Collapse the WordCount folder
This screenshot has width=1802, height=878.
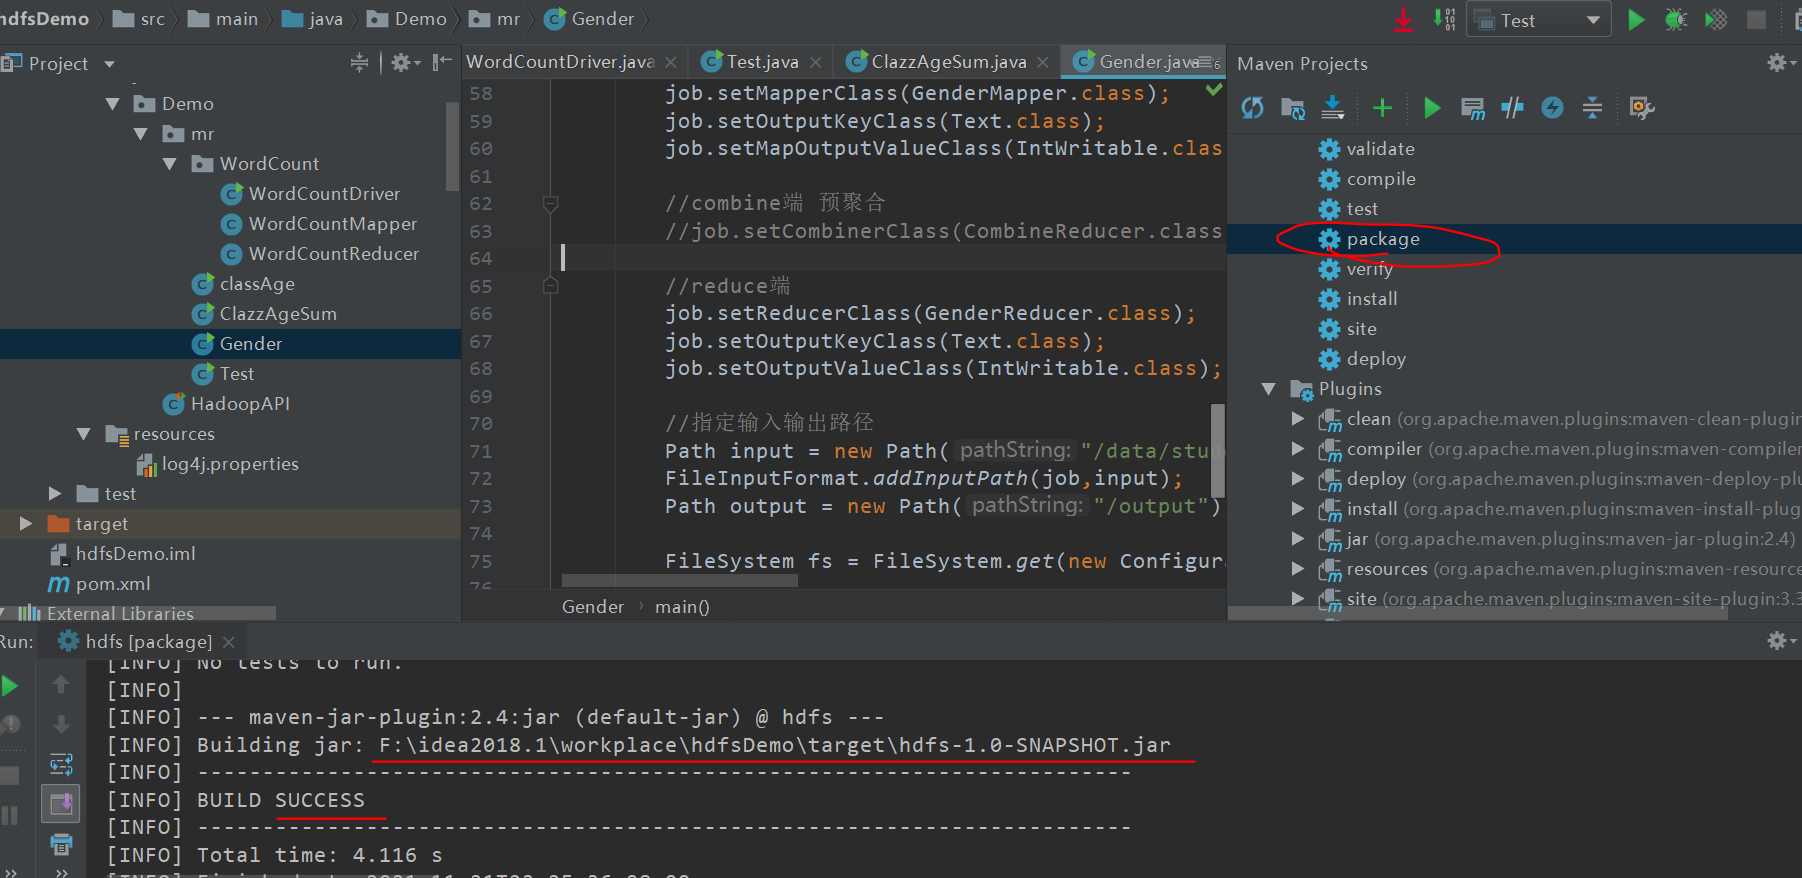pyautogui.click(x=170, y=164)
